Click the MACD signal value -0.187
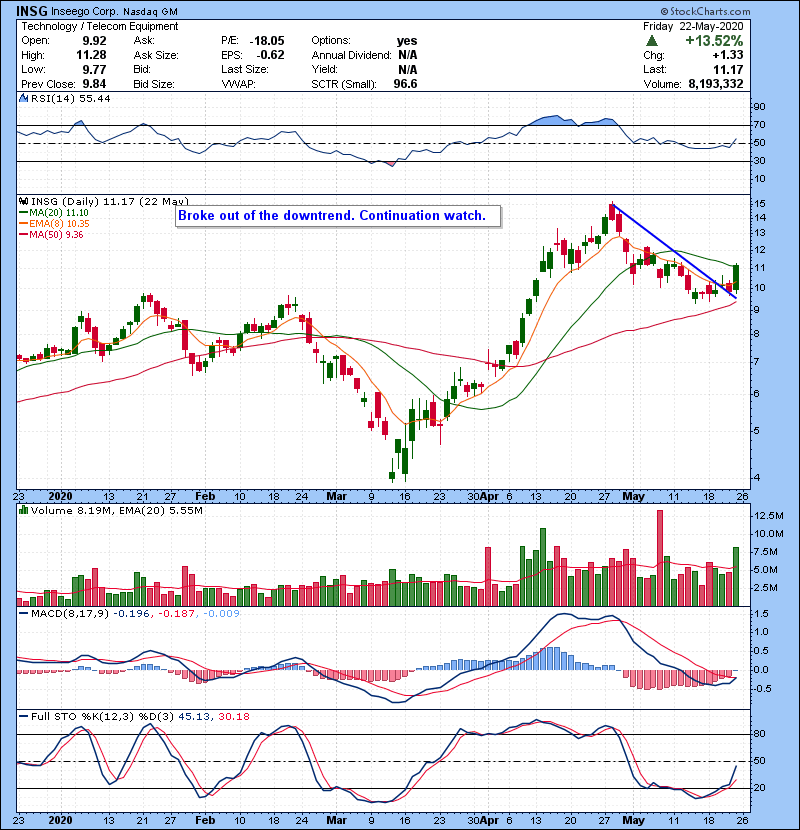This screenshot has height=830, width=800. point(177,613)
